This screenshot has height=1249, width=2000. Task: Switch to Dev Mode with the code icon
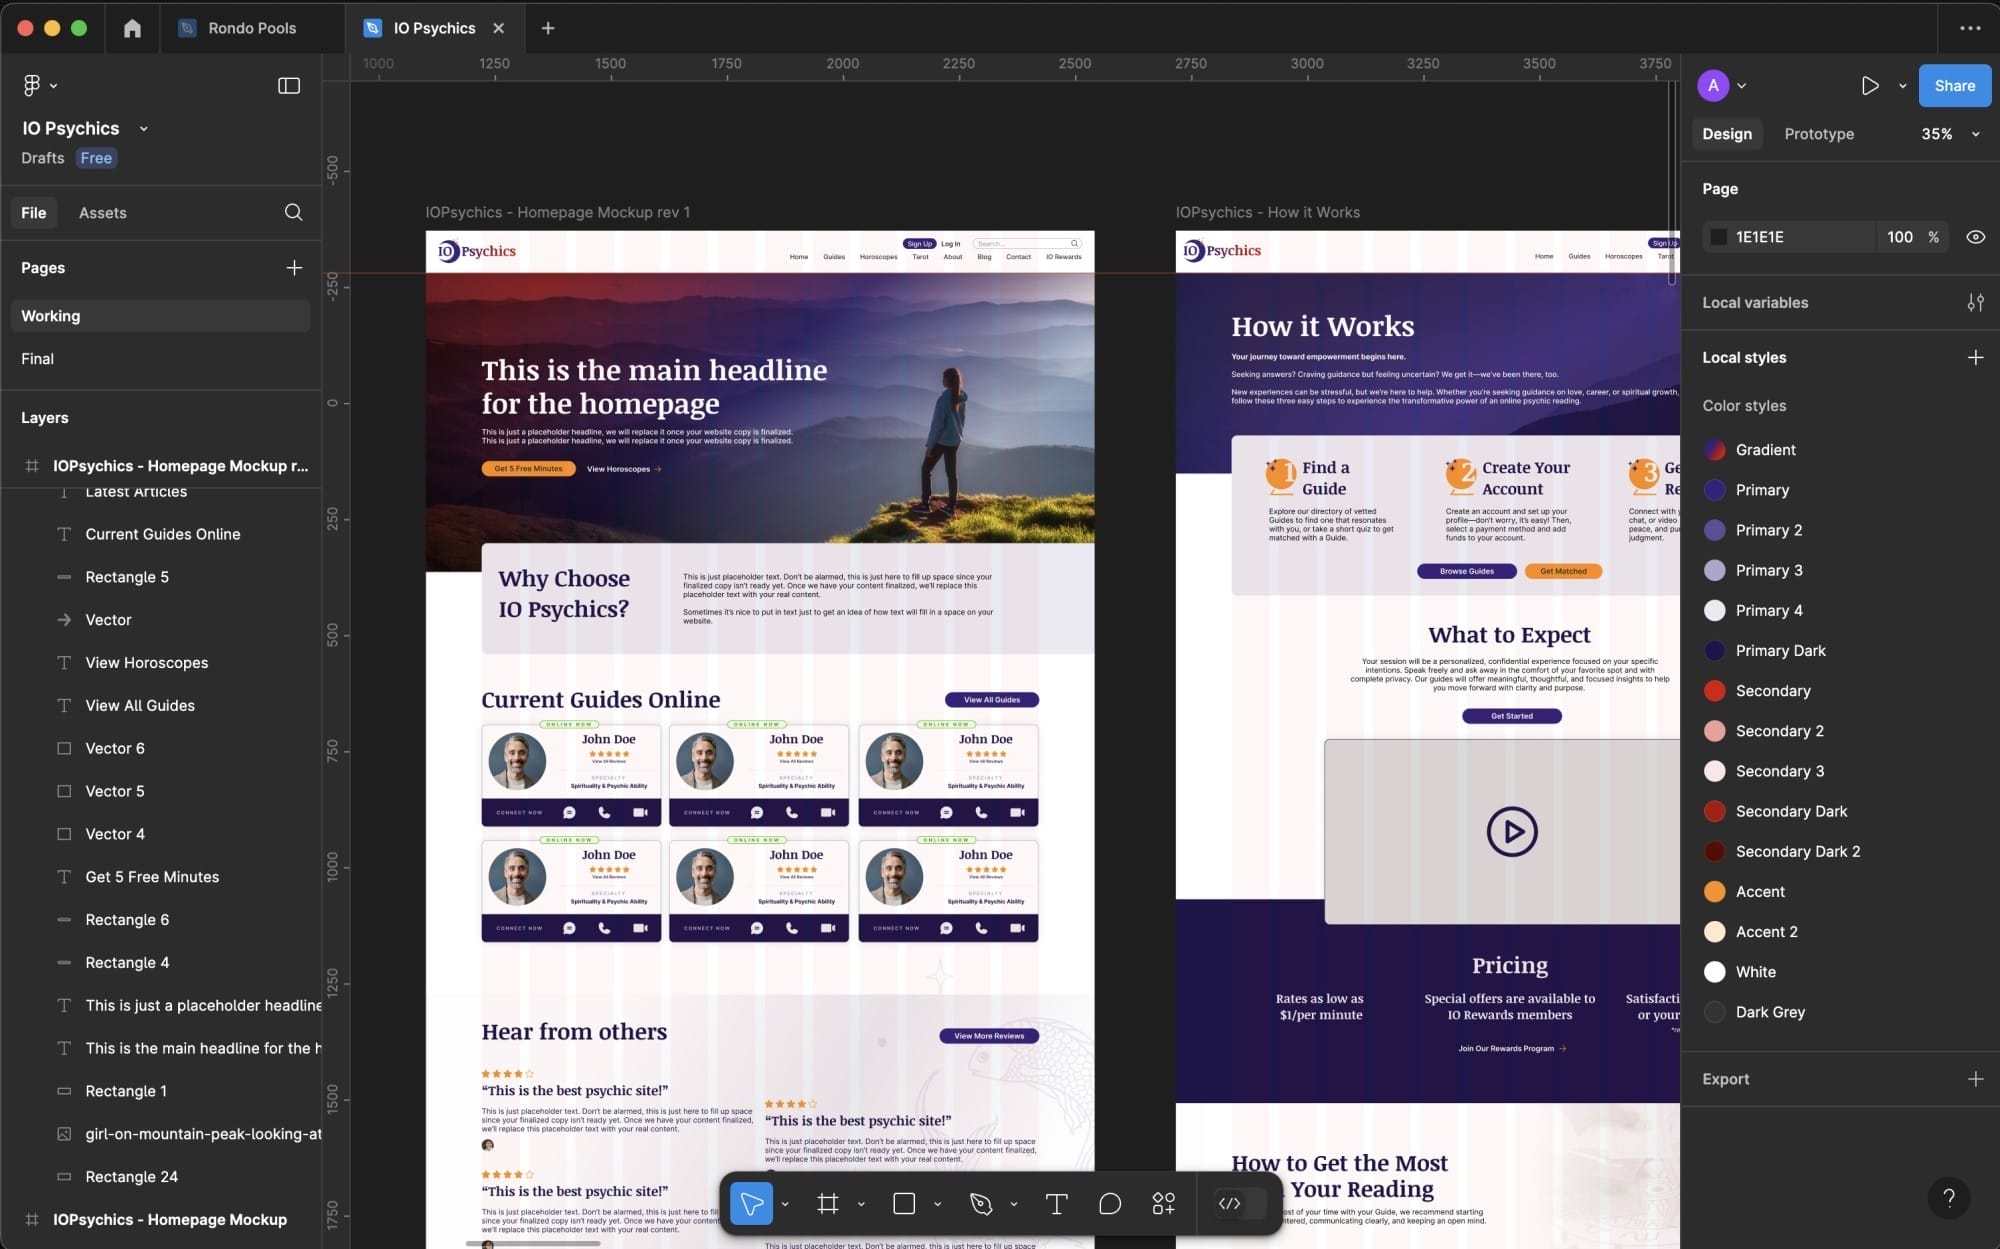coord(1230,1204)
